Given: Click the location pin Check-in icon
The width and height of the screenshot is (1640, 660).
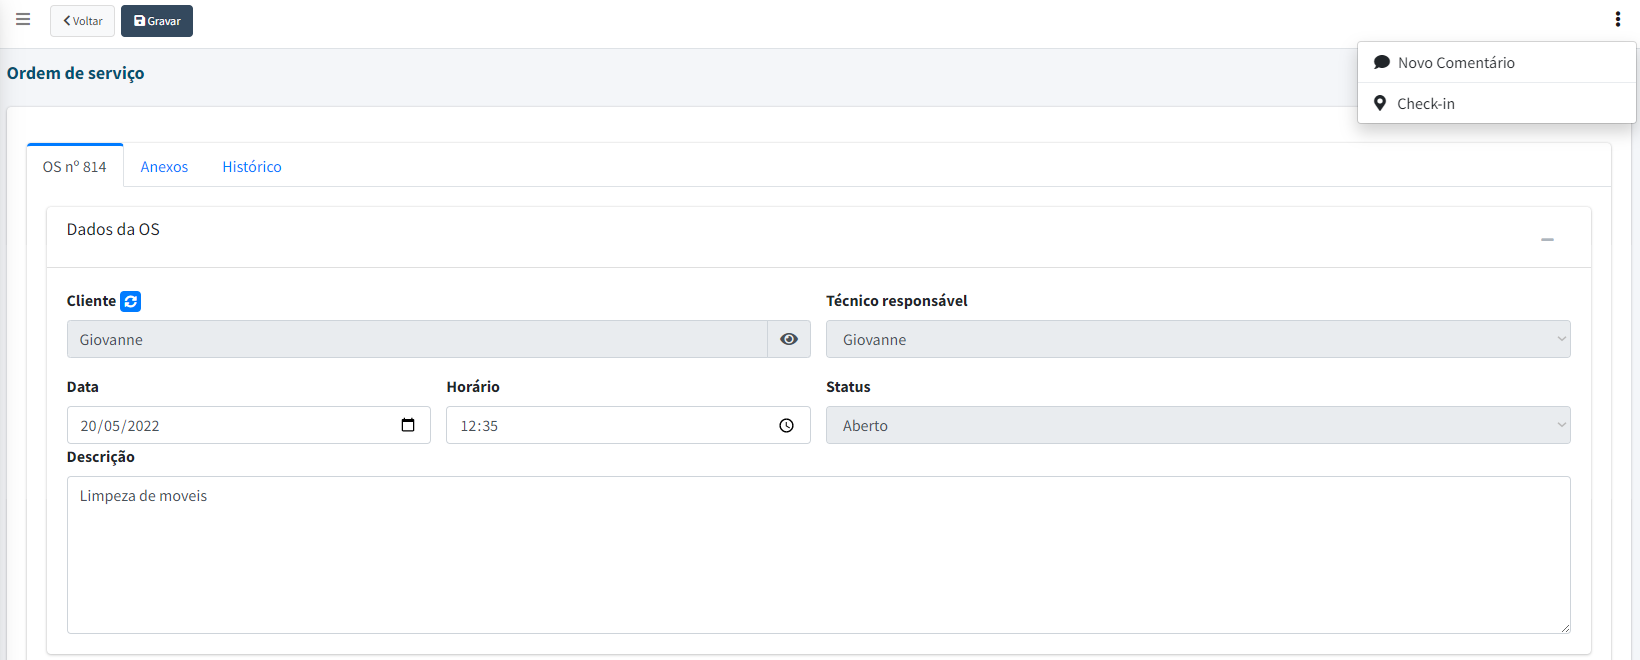Looking at the screenshot, I should 1380,103.
